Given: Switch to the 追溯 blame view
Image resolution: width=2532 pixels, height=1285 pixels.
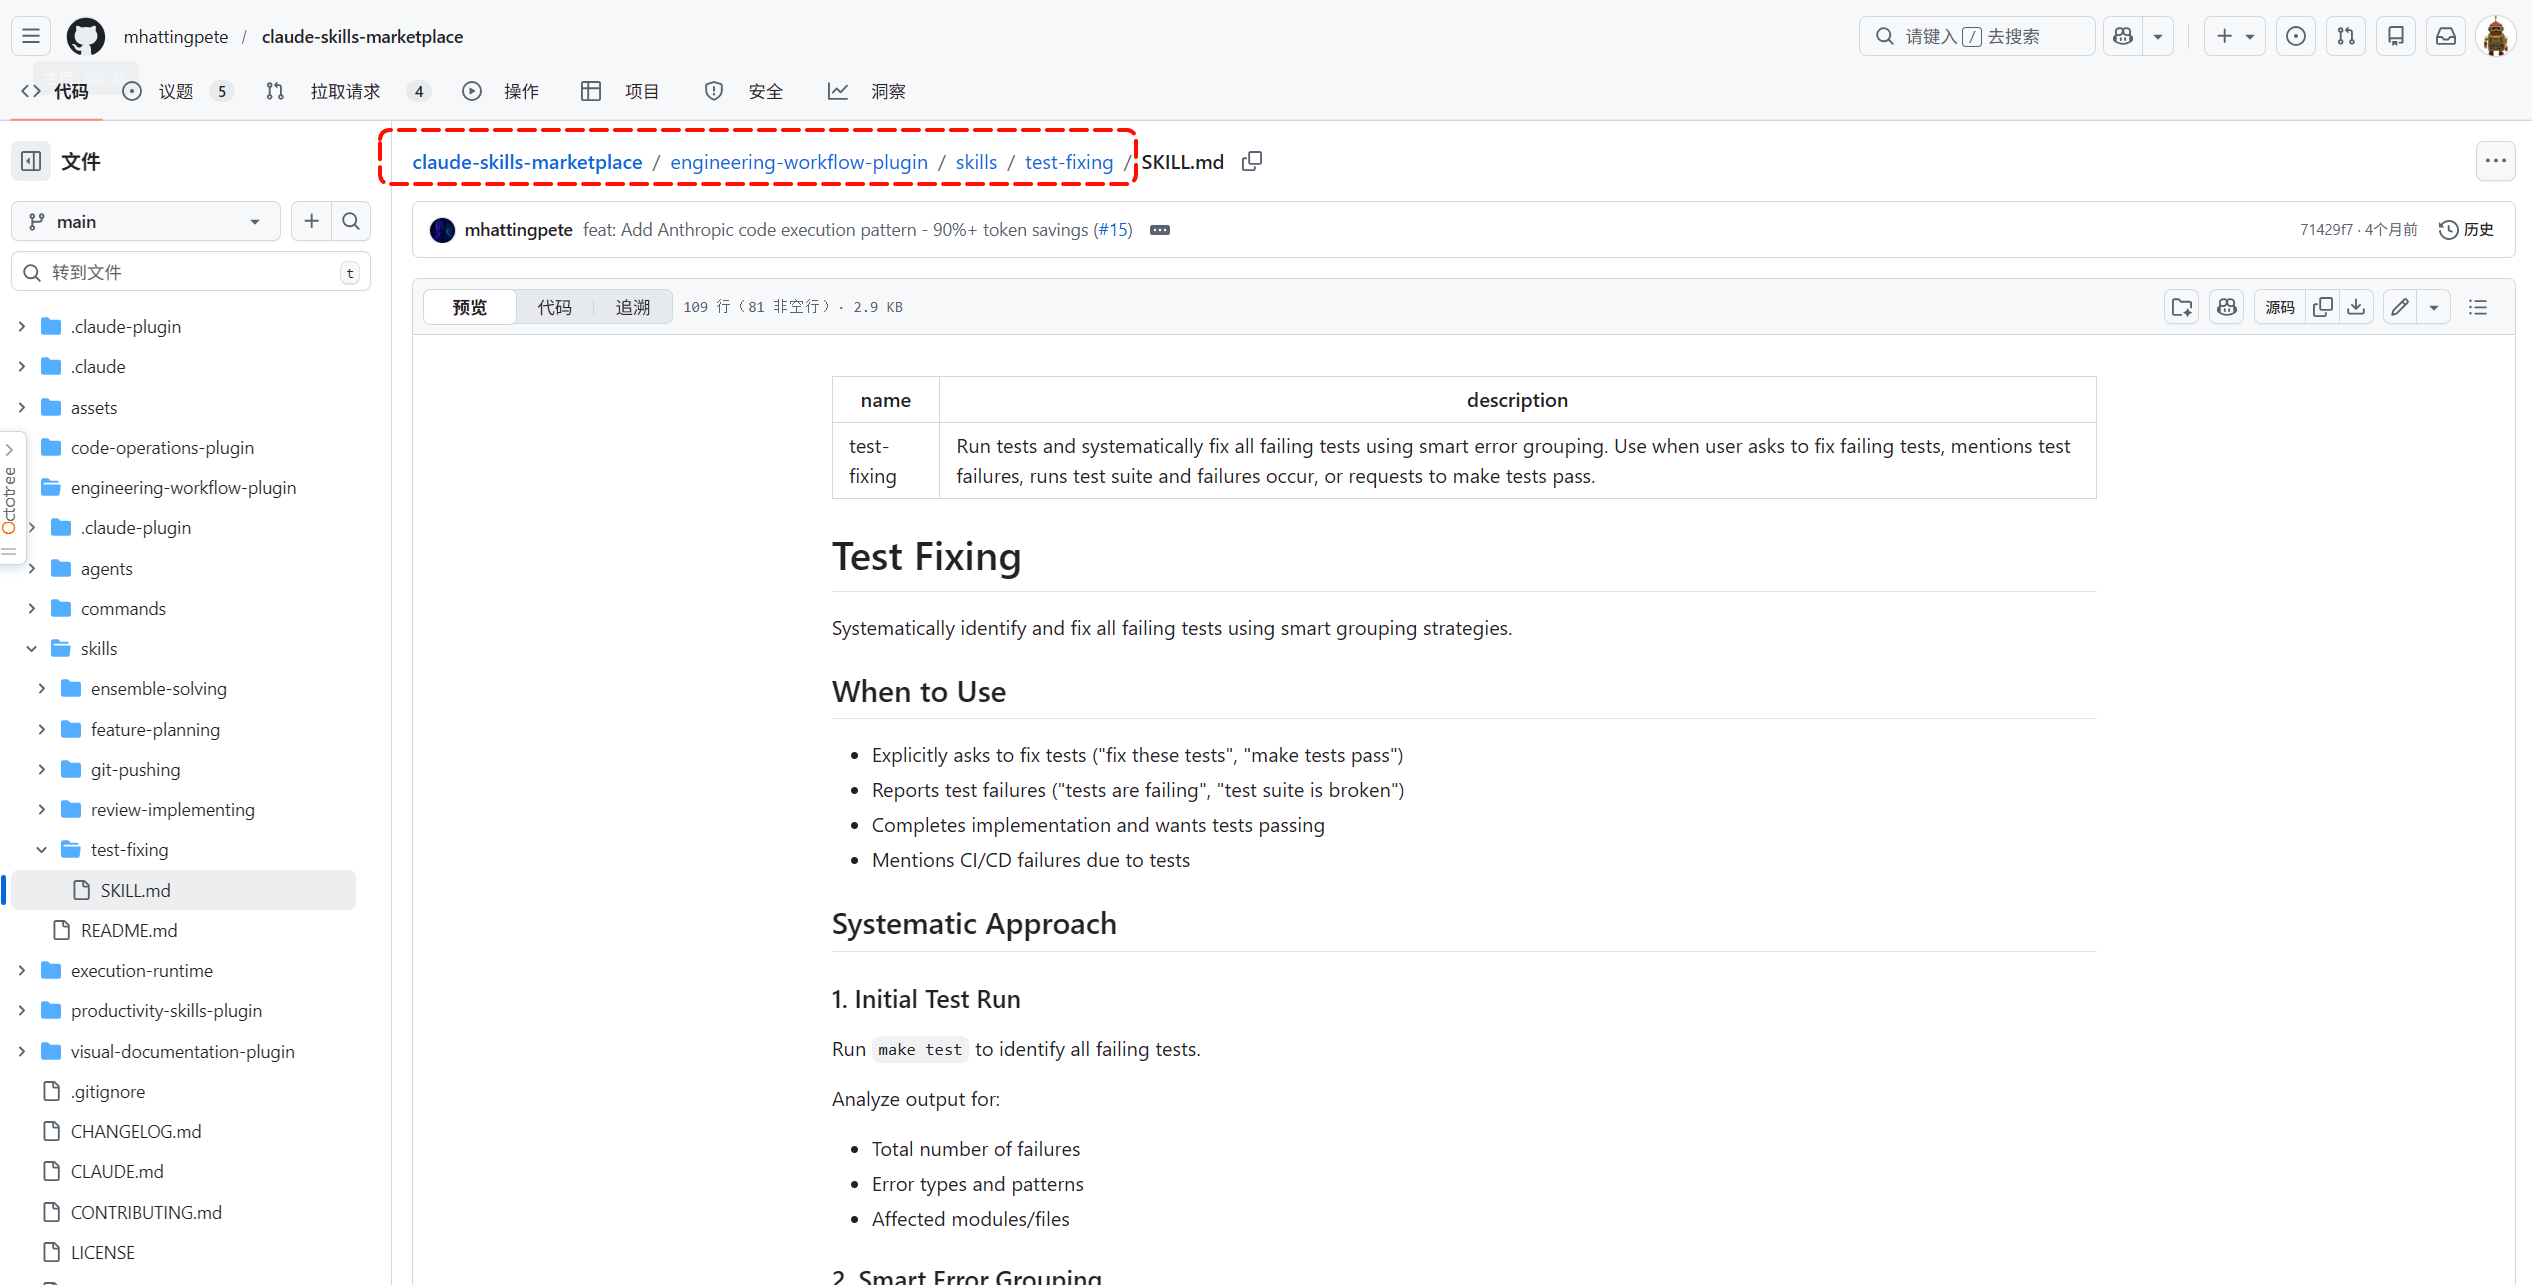Looking at the screenshot, I should [632, 307].
